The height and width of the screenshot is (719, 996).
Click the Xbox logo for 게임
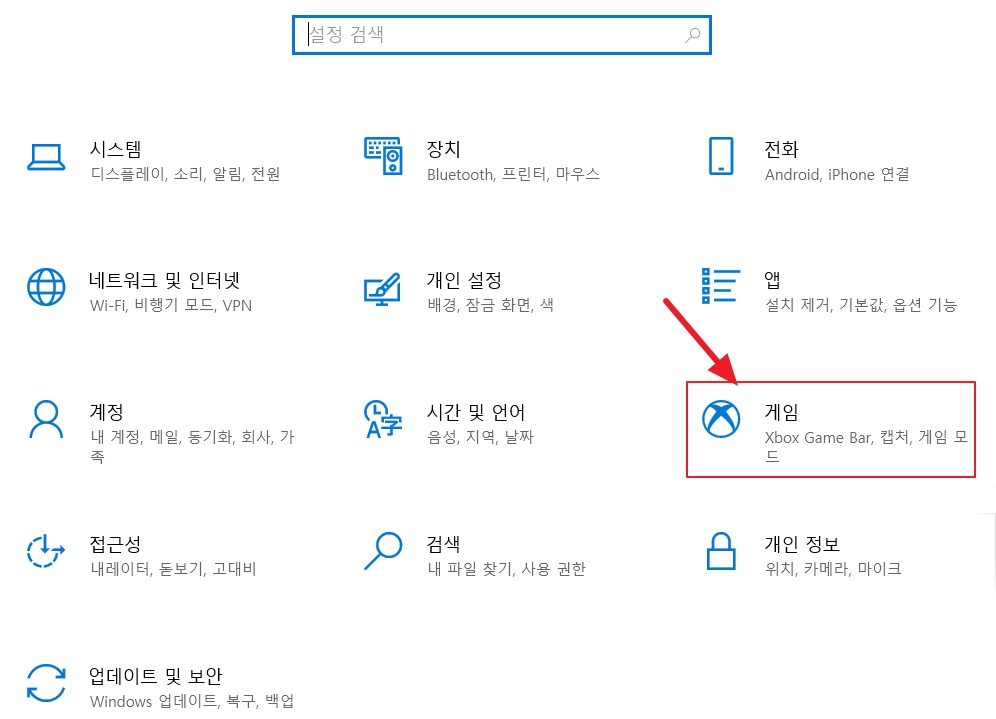click(721, 419)
